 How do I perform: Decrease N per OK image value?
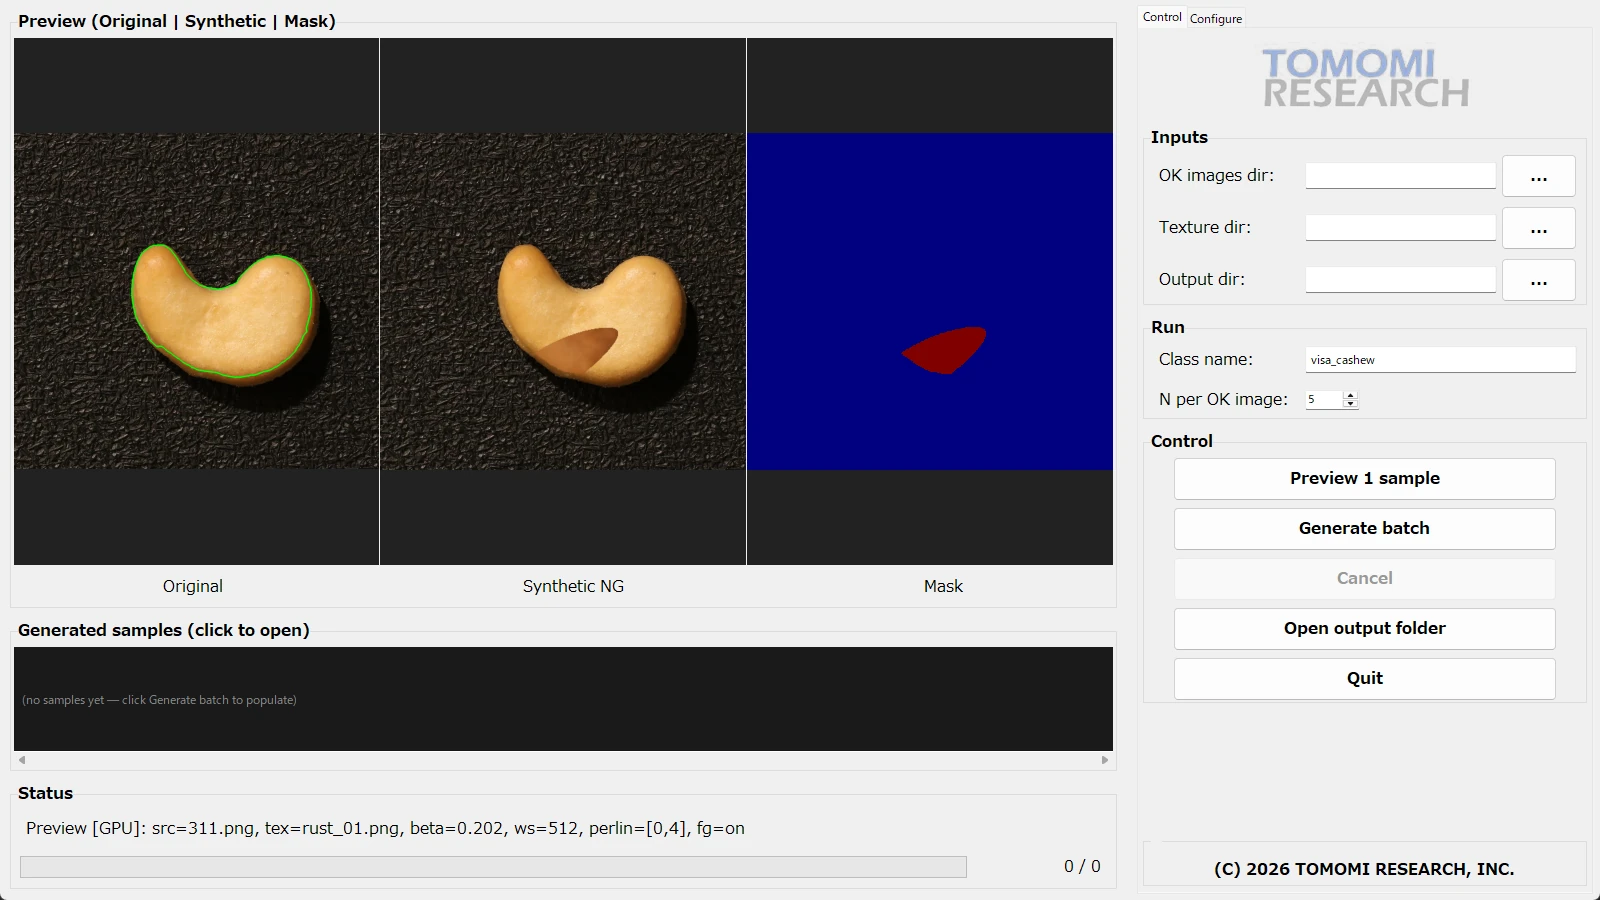1351,404
